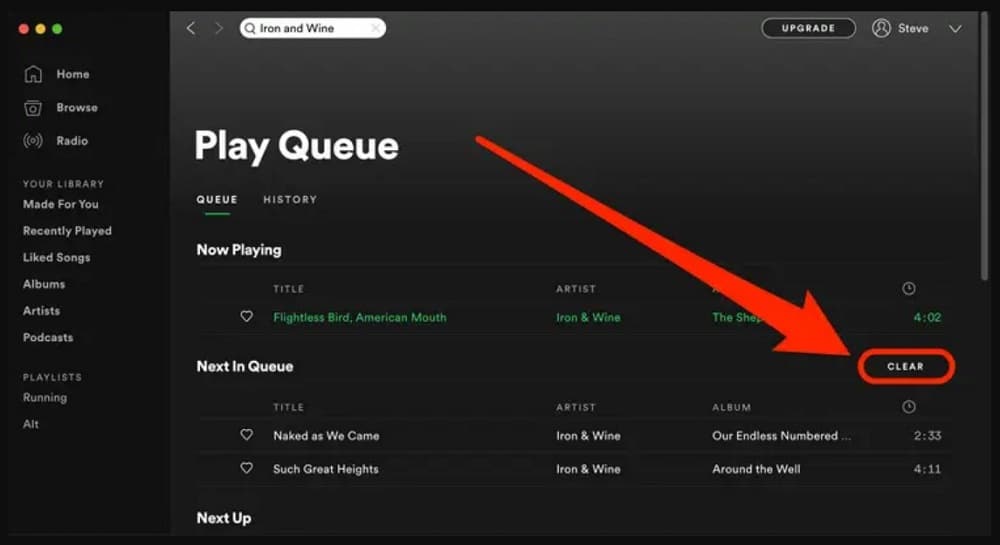Like Flightless Bird, American Mouth with heart
The height and width of the screenshot is (545, 1000).
click(246, 316)
